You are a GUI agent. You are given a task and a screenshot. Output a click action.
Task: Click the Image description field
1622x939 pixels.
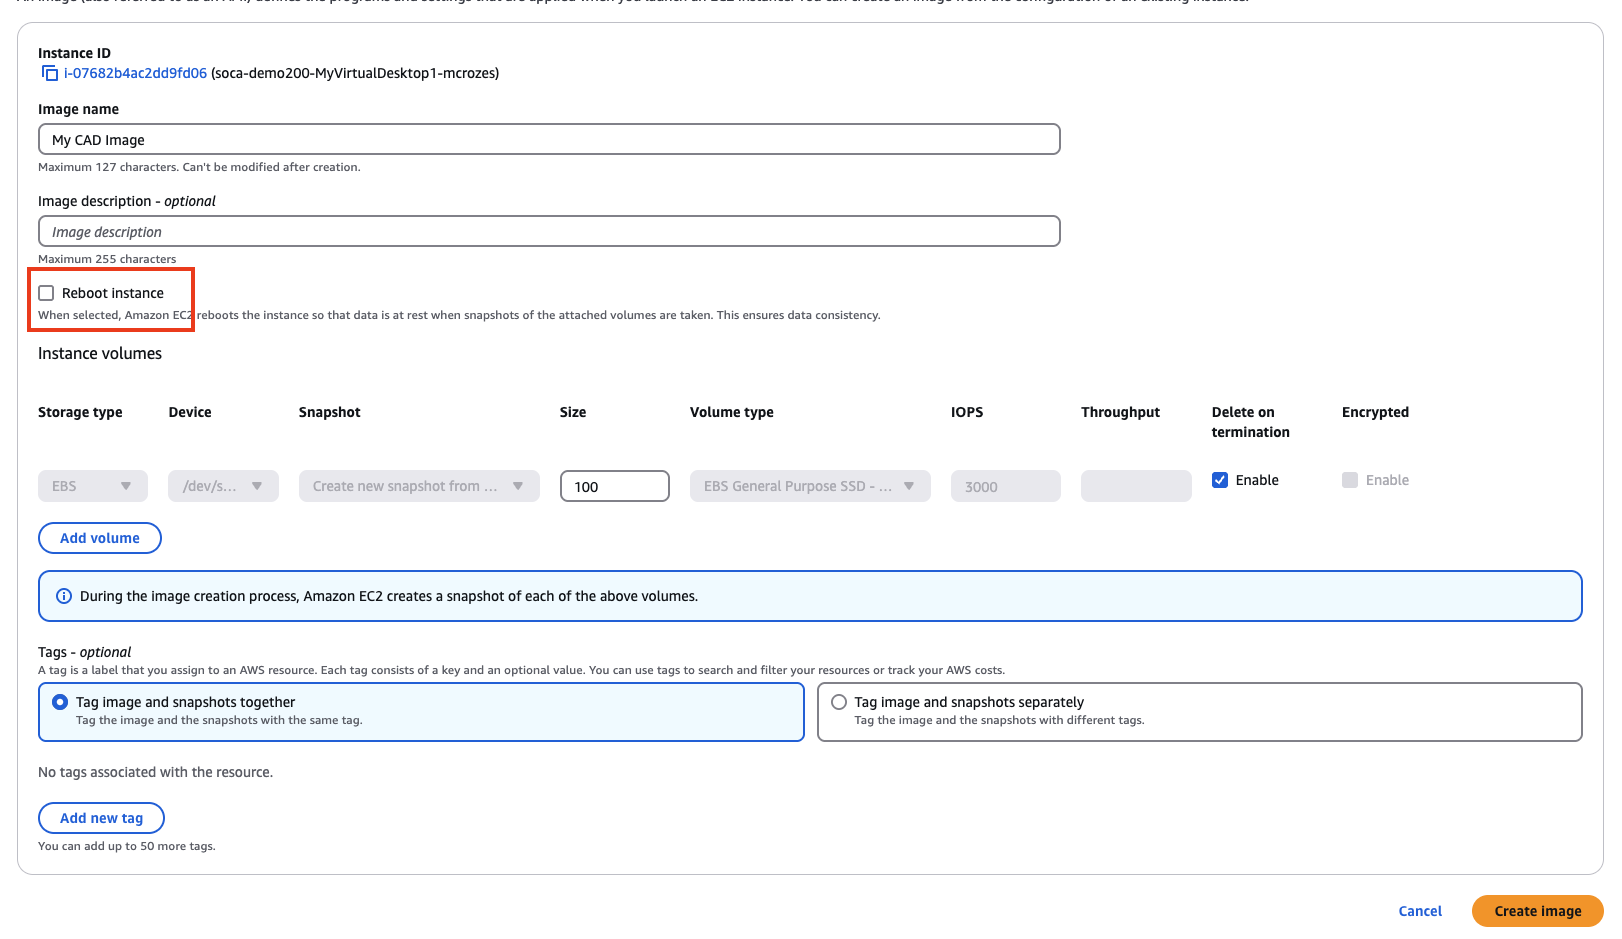(548, 232)
